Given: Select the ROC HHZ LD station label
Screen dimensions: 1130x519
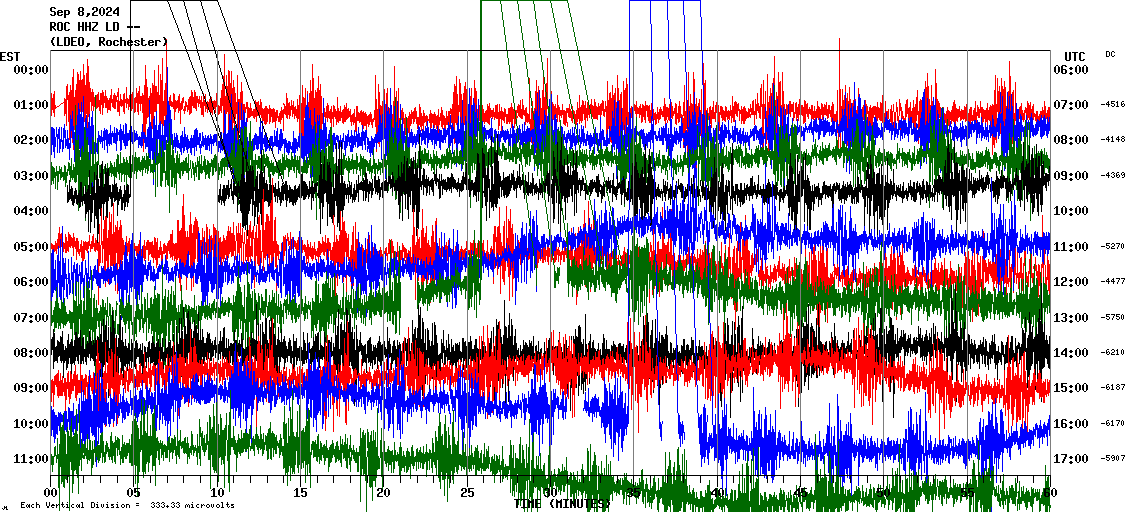Looking at the screenshot, I should 94,27.
